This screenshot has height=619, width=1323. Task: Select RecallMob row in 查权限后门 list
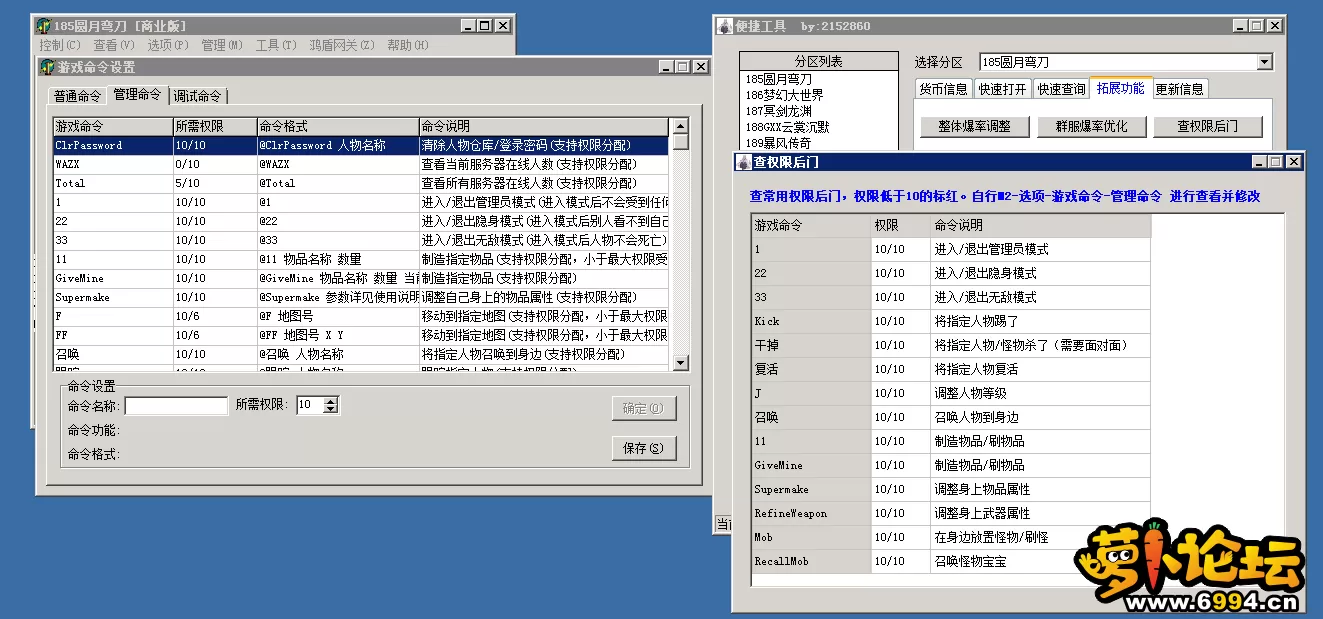[x=951, y=561]
